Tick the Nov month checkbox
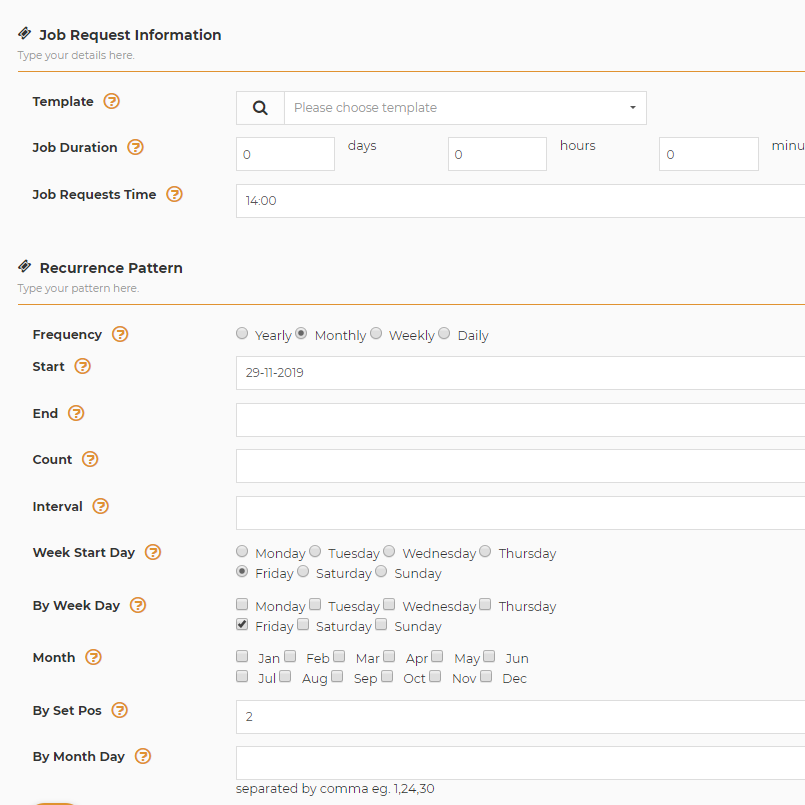This screenshot has height=805, width=805. [435, 676]
